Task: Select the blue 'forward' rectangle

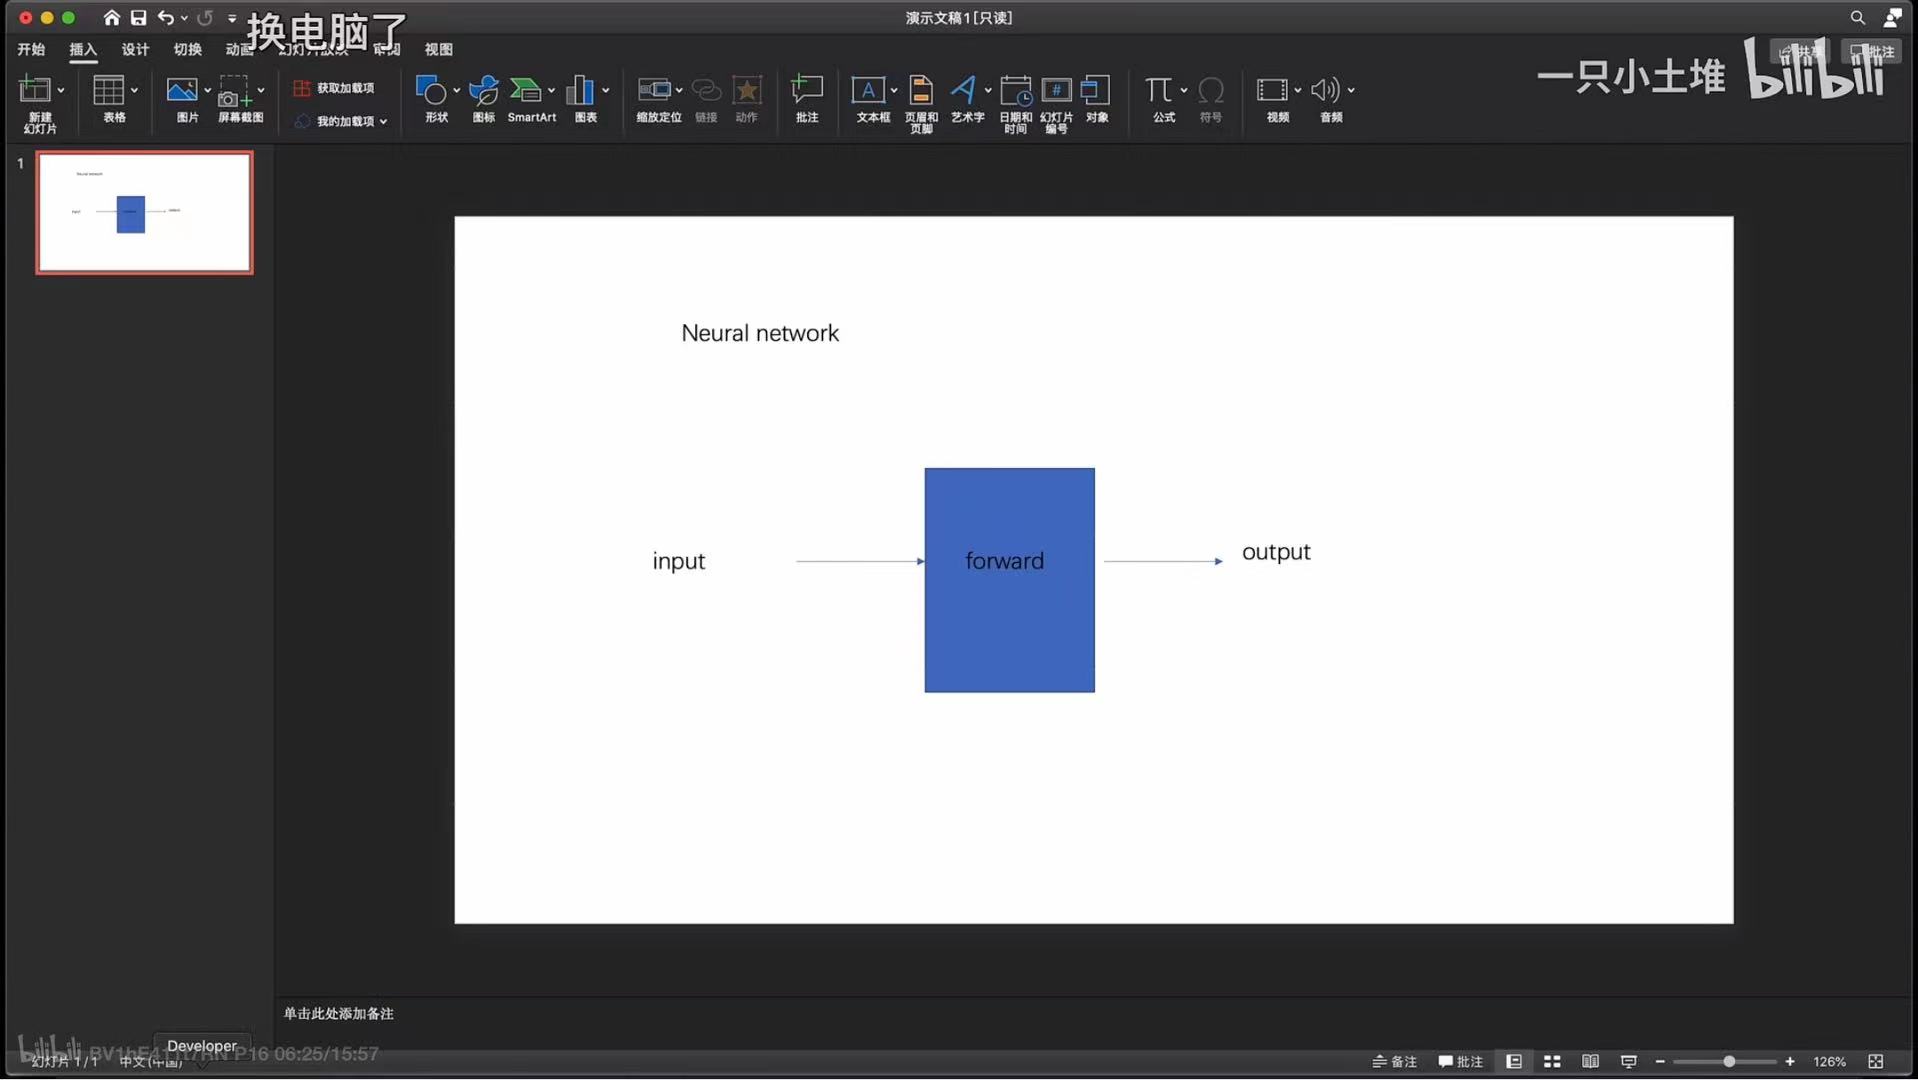Action: [x=1009, y=580]
